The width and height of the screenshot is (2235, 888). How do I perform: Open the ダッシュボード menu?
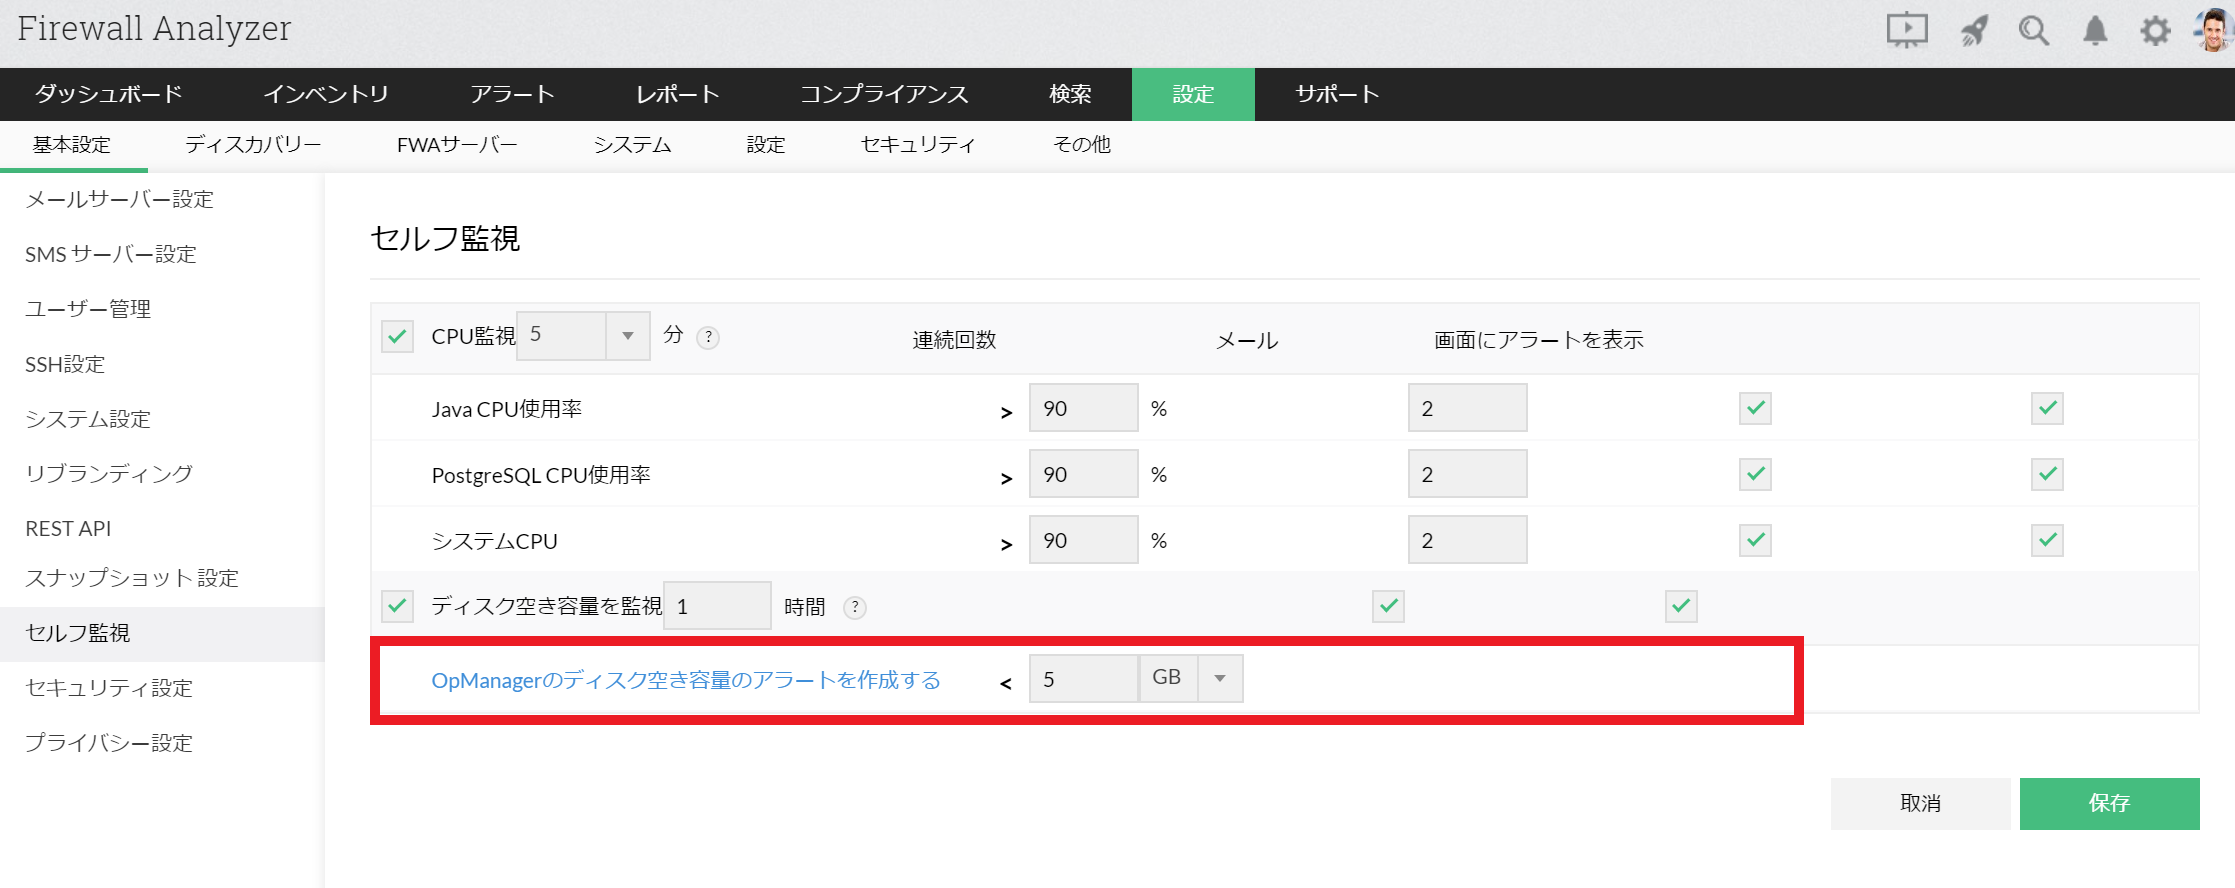109,94
